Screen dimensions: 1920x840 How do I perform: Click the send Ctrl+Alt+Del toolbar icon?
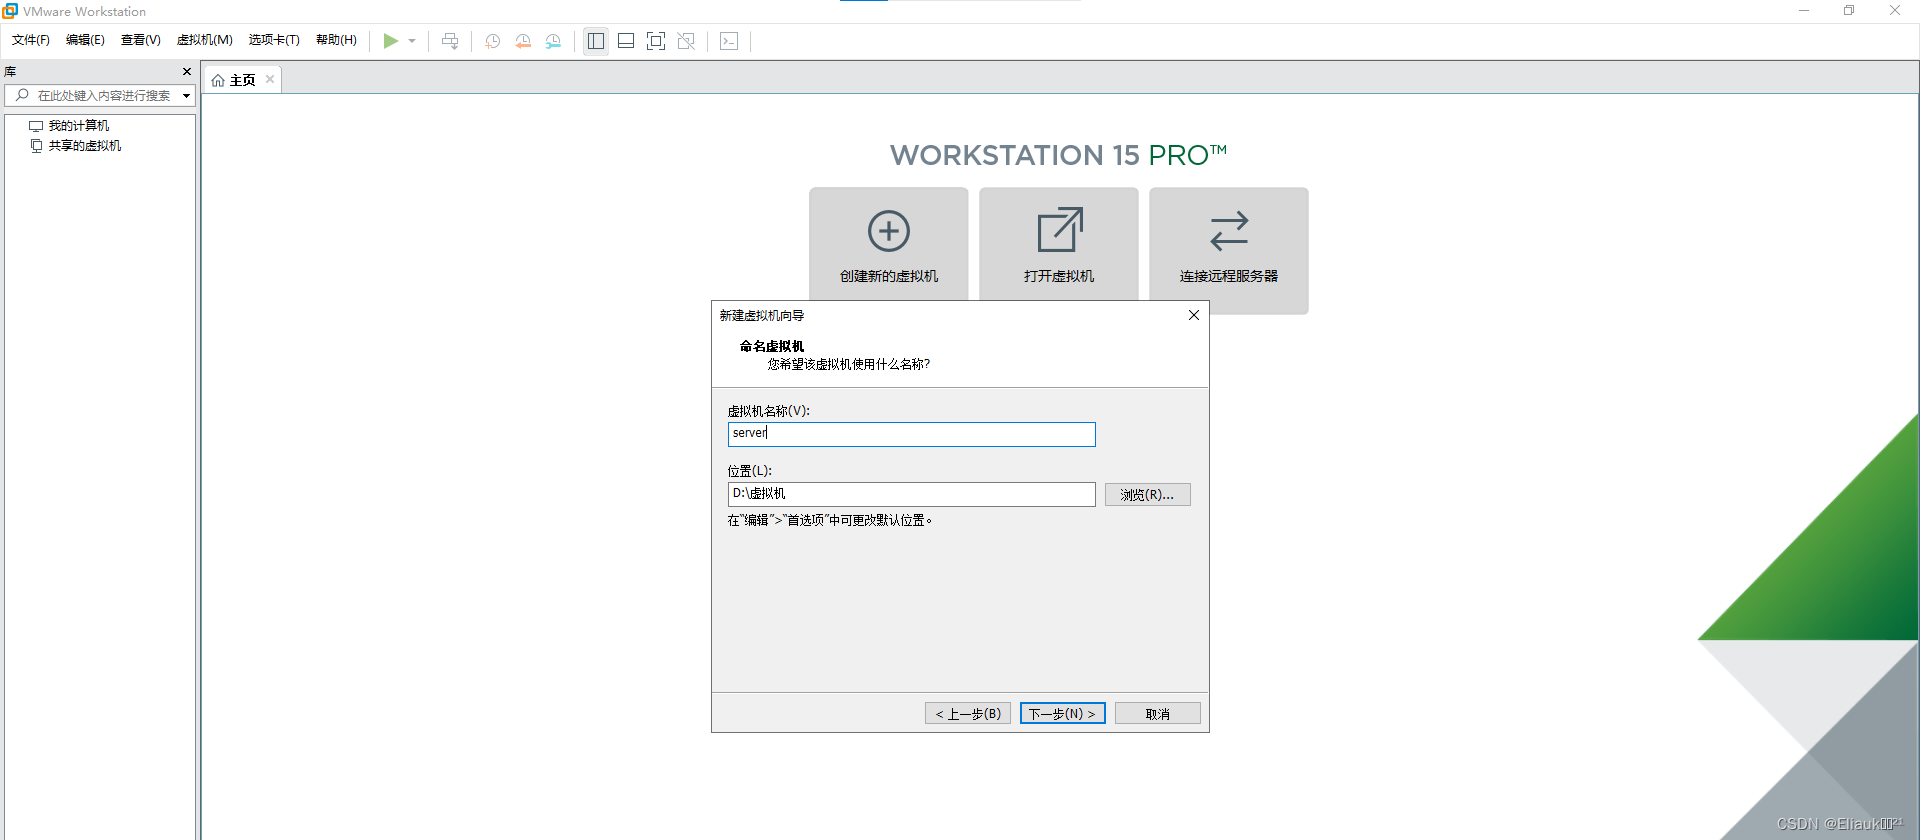pyautogui.click(x=450, y=41)
